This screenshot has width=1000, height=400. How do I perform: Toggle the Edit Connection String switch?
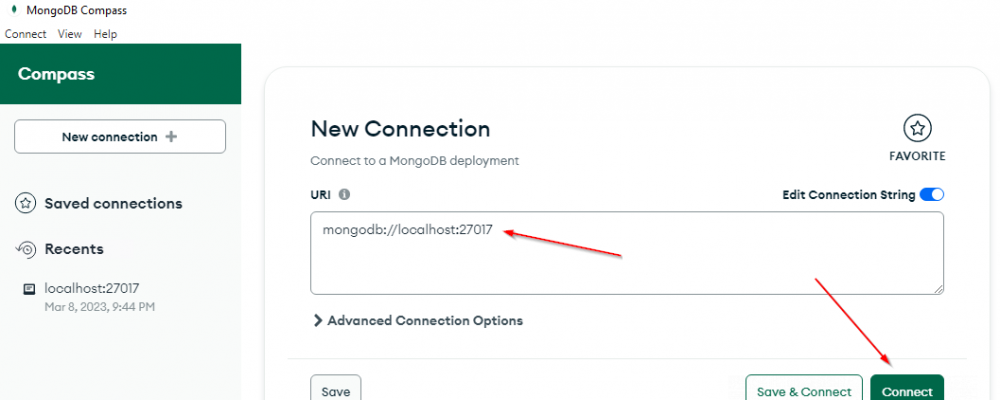coord(931,195)
